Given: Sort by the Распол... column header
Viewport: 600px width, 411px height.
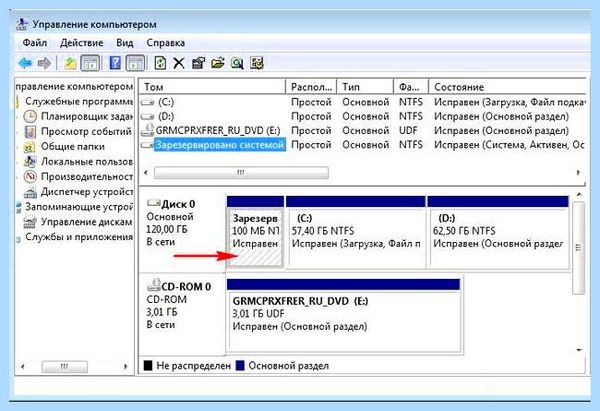Looking at the screenshot, I should [311, 87].
